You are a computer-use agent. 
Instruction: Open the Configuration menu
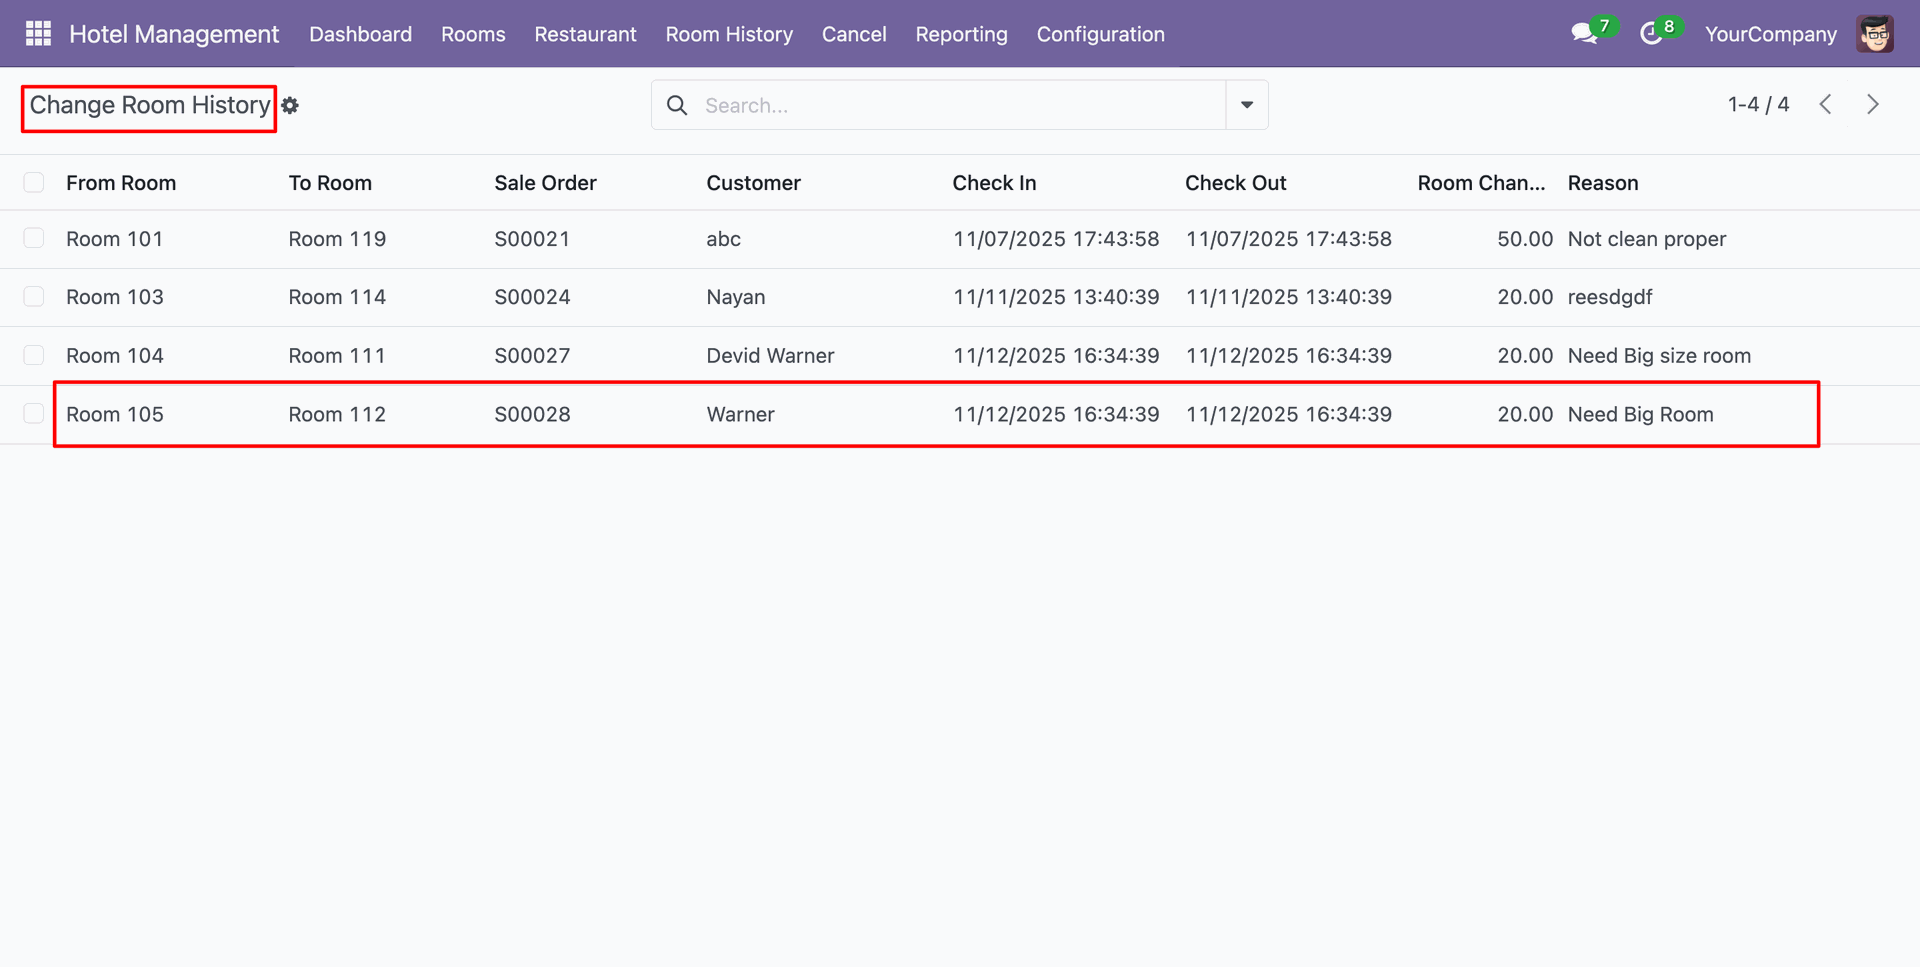pos(1100,34)
